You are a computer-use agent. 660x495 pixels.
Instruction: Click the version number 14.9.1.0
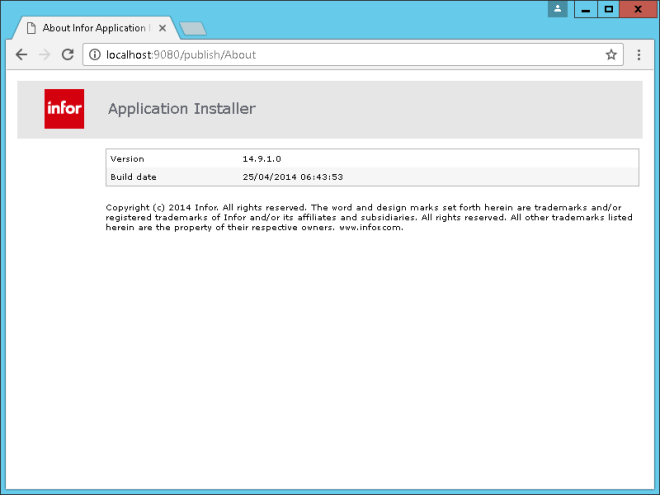tap(262, 159)
